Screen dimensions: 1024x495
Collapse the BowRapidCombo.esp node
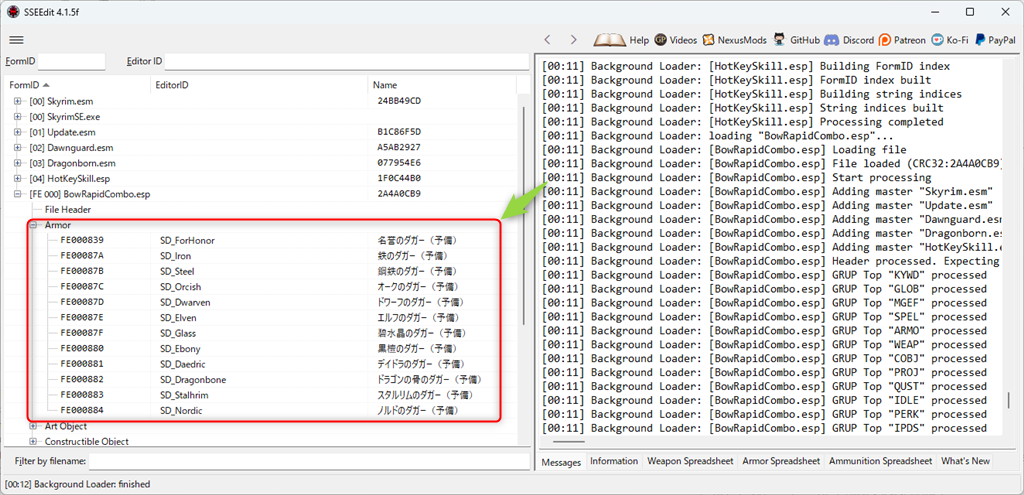point(18,194)
